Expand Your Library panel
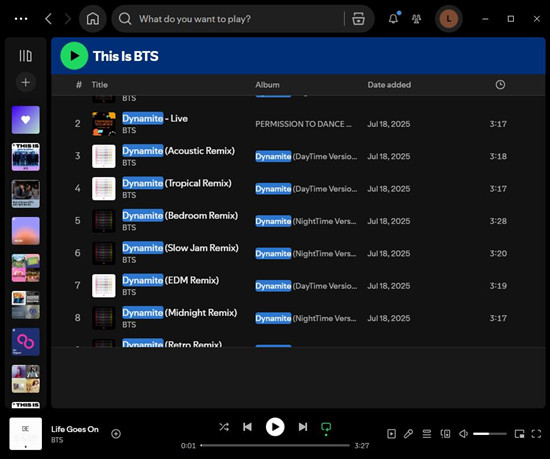This screenshot has width=550, height=459. pyautogui.click(x=26, y=56)
